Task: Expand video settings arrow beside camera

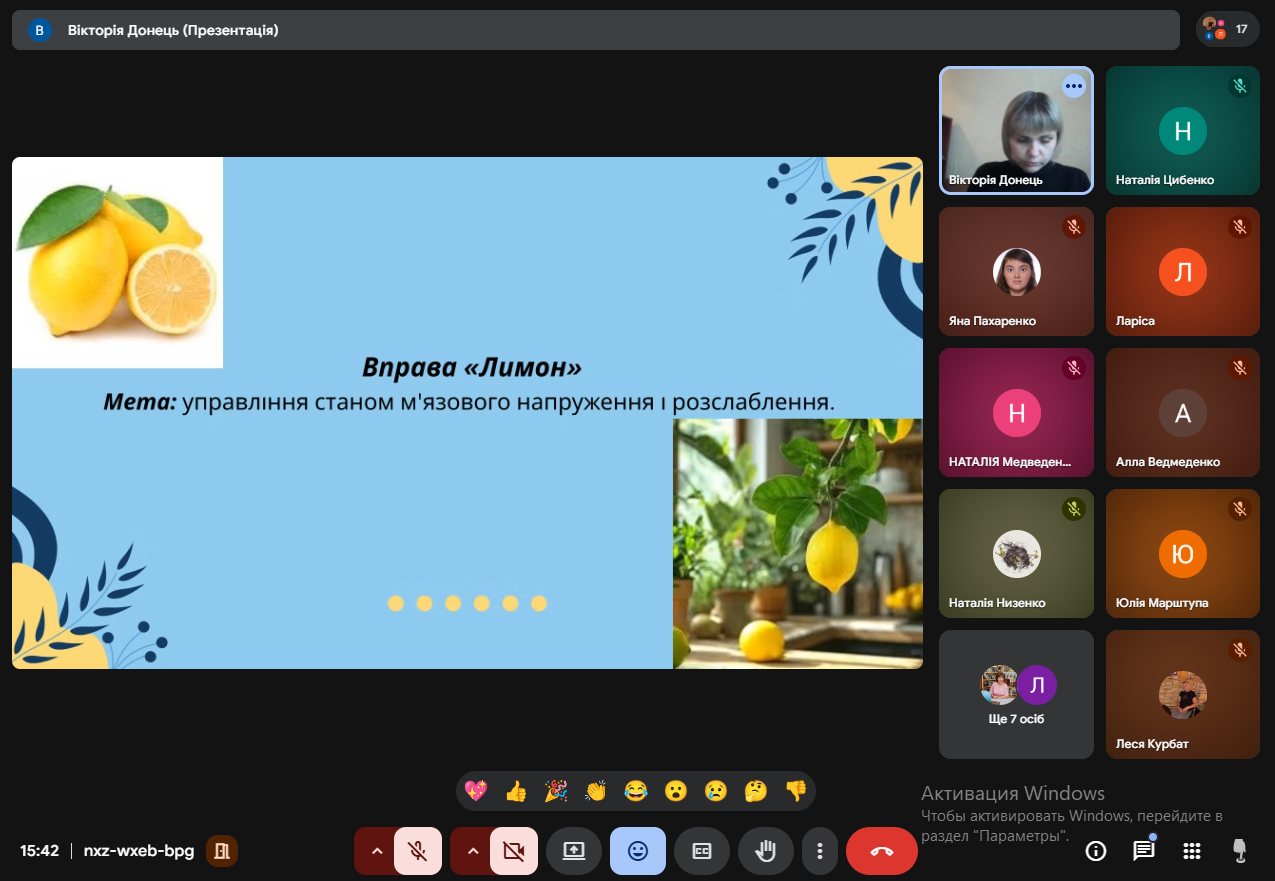Action: point(472,851)
